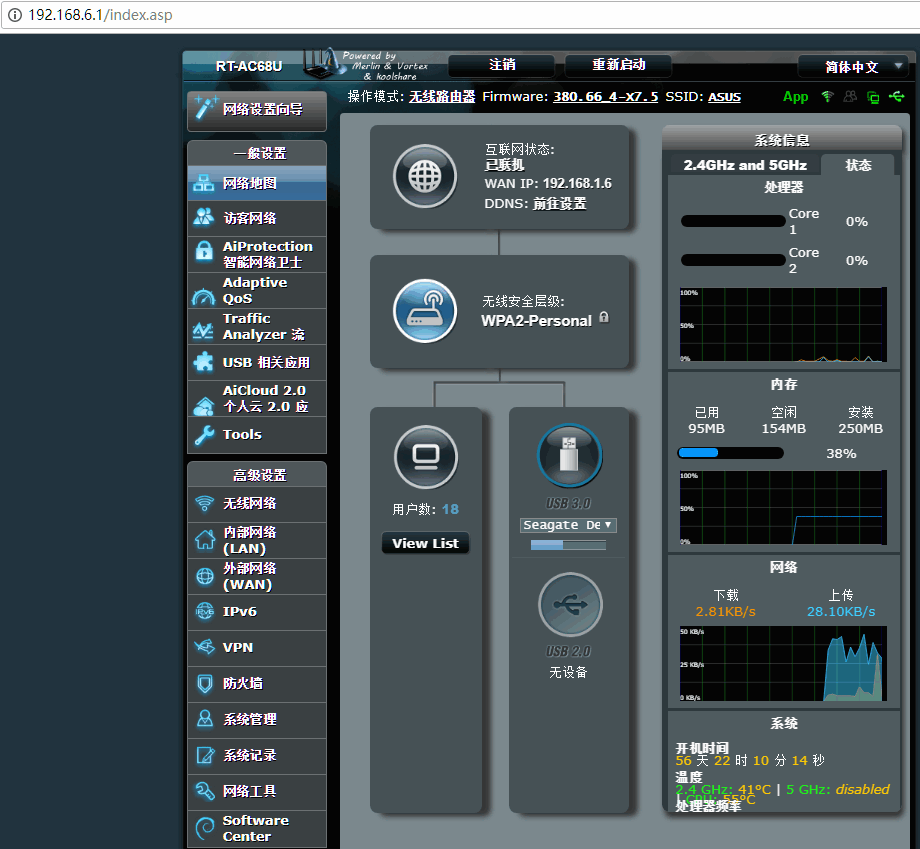
Task: Click the 注销 logout button
Action: click(502, 65)
